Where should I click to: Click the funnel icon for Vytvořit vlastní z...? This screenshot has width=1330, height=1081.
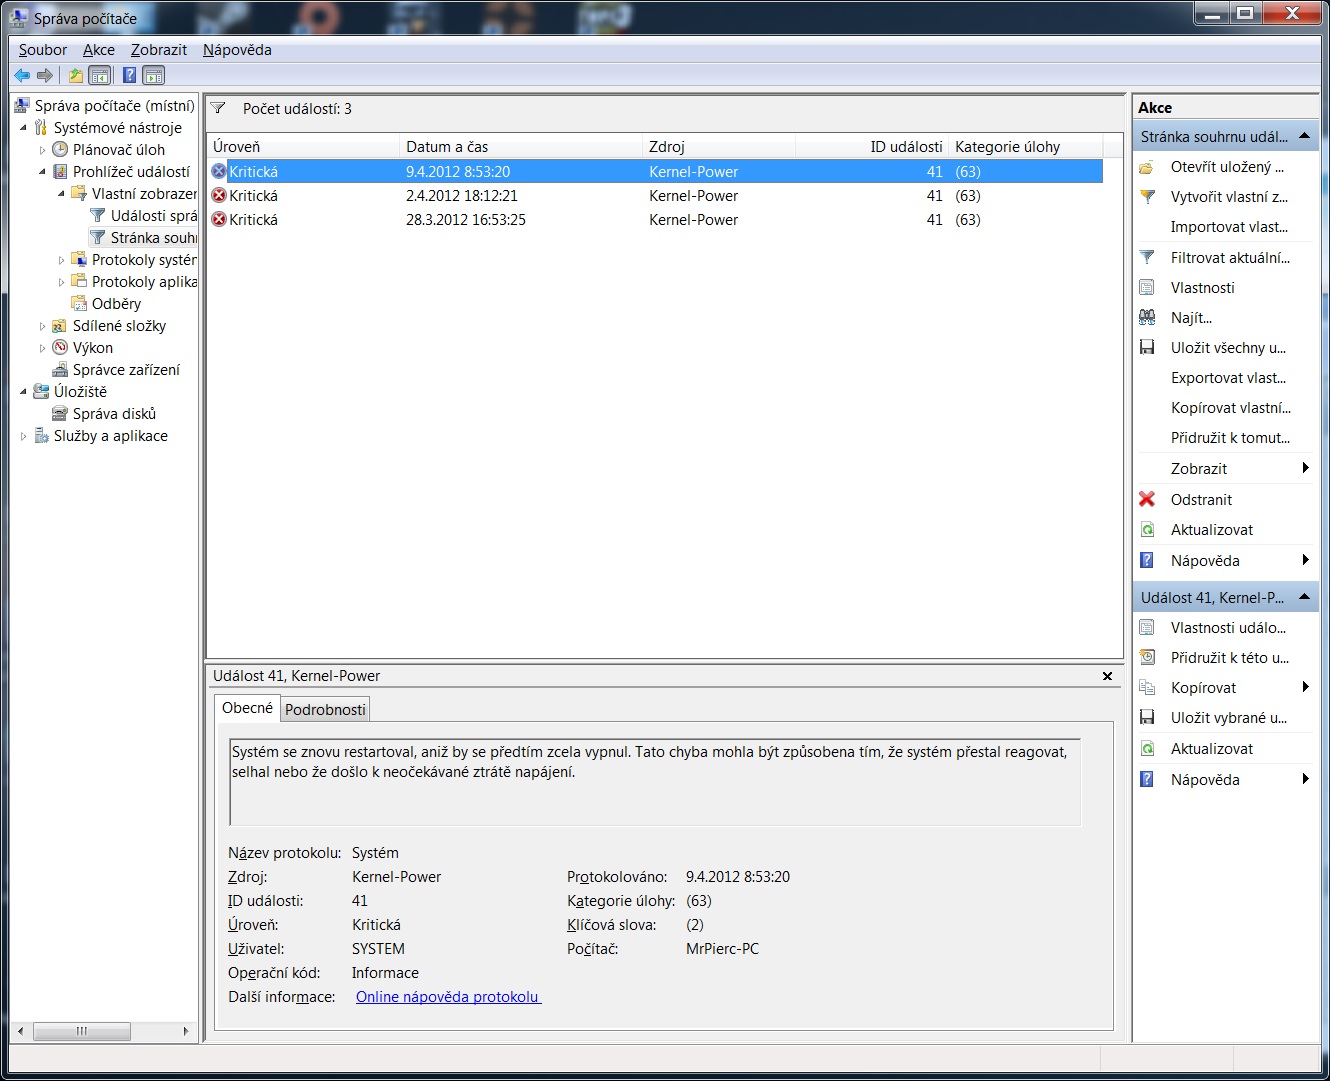1147,197
